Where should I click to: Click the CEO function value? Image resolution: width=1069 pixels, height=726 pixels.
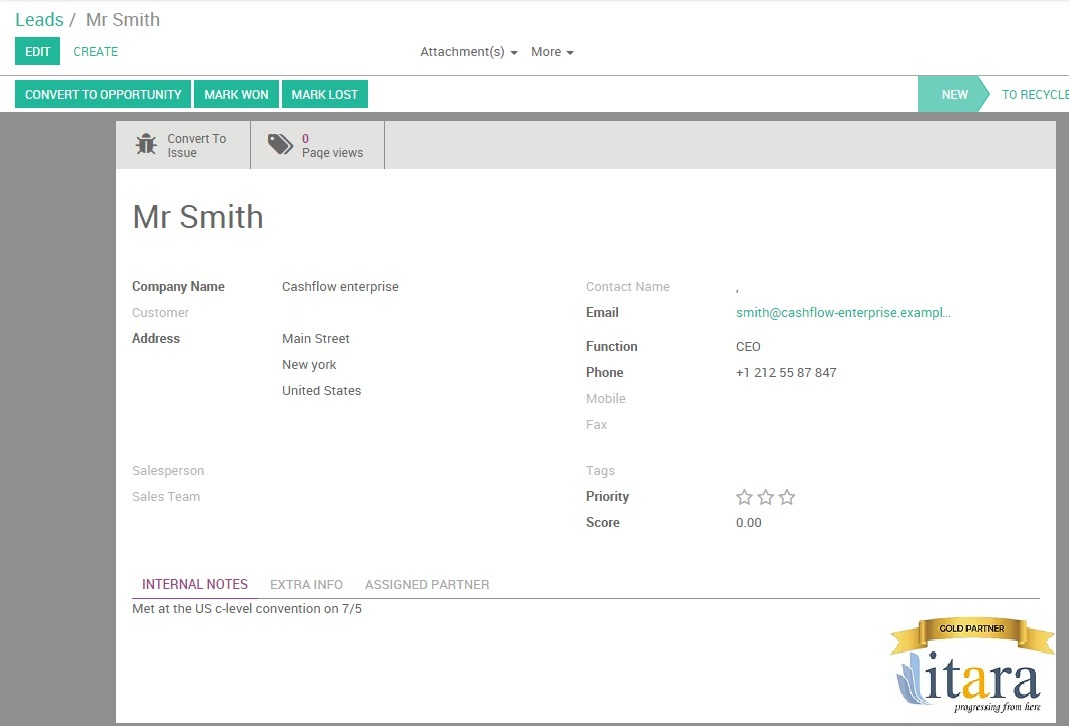click(x=748, y=346)
